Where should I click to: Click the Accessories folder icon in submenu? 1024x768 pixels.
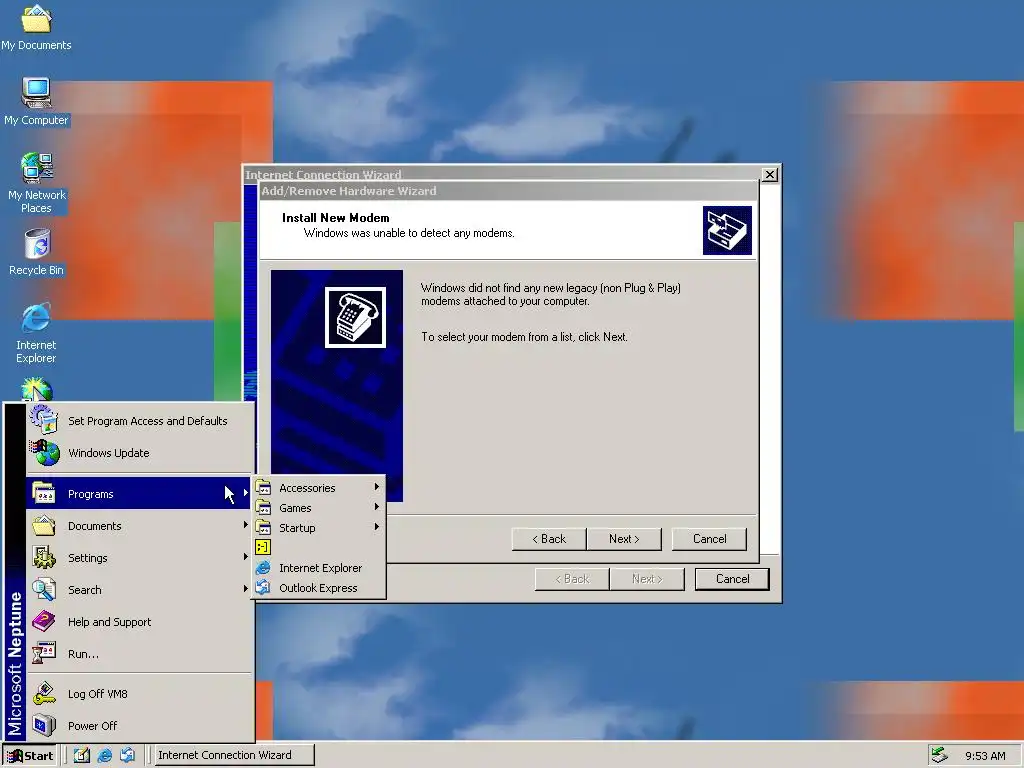tap(263, 487)
